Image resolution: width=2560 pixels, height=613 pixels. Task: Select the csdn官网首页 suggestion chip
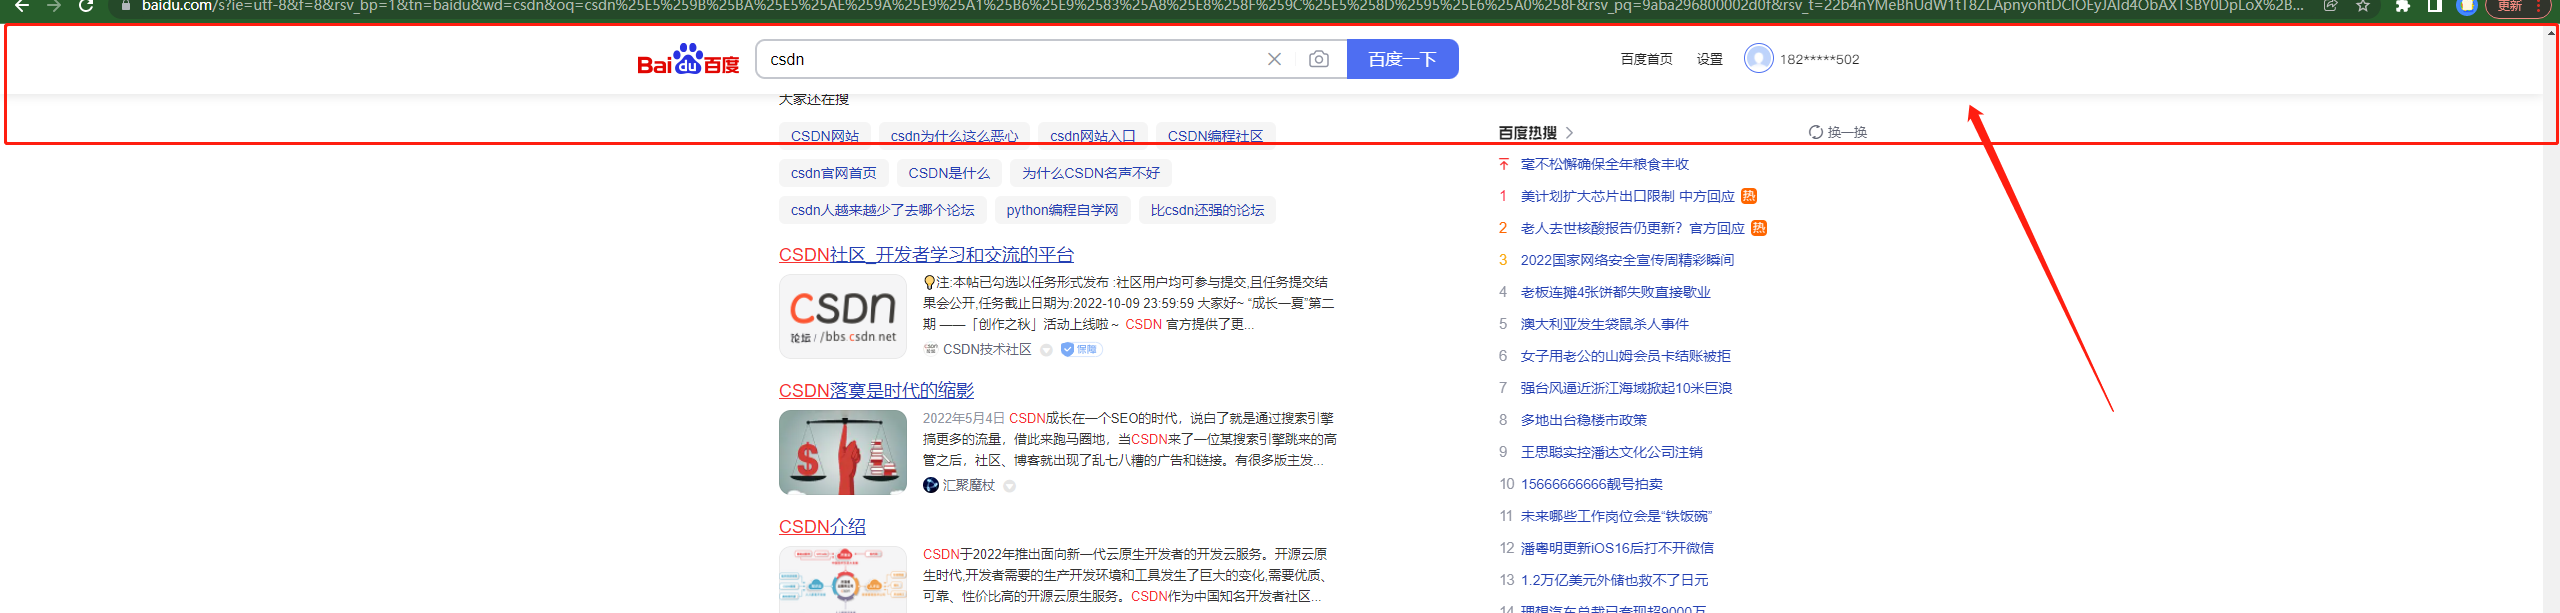(833, 173)
